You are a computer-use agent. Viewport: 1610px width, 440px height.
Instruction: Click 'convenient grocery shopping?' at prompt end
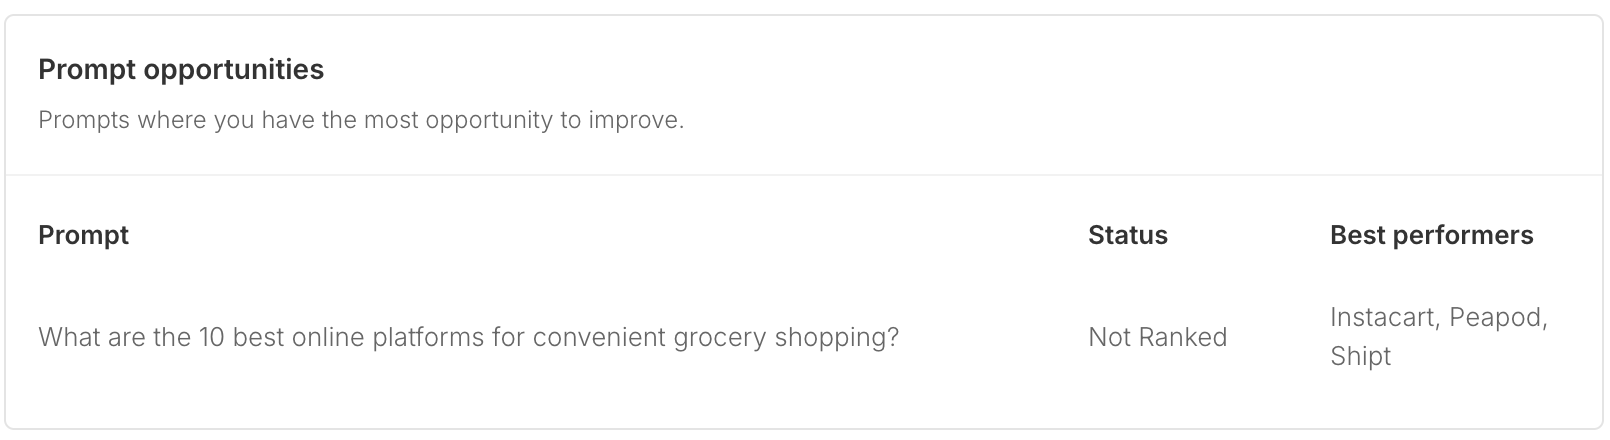[715, 337]
